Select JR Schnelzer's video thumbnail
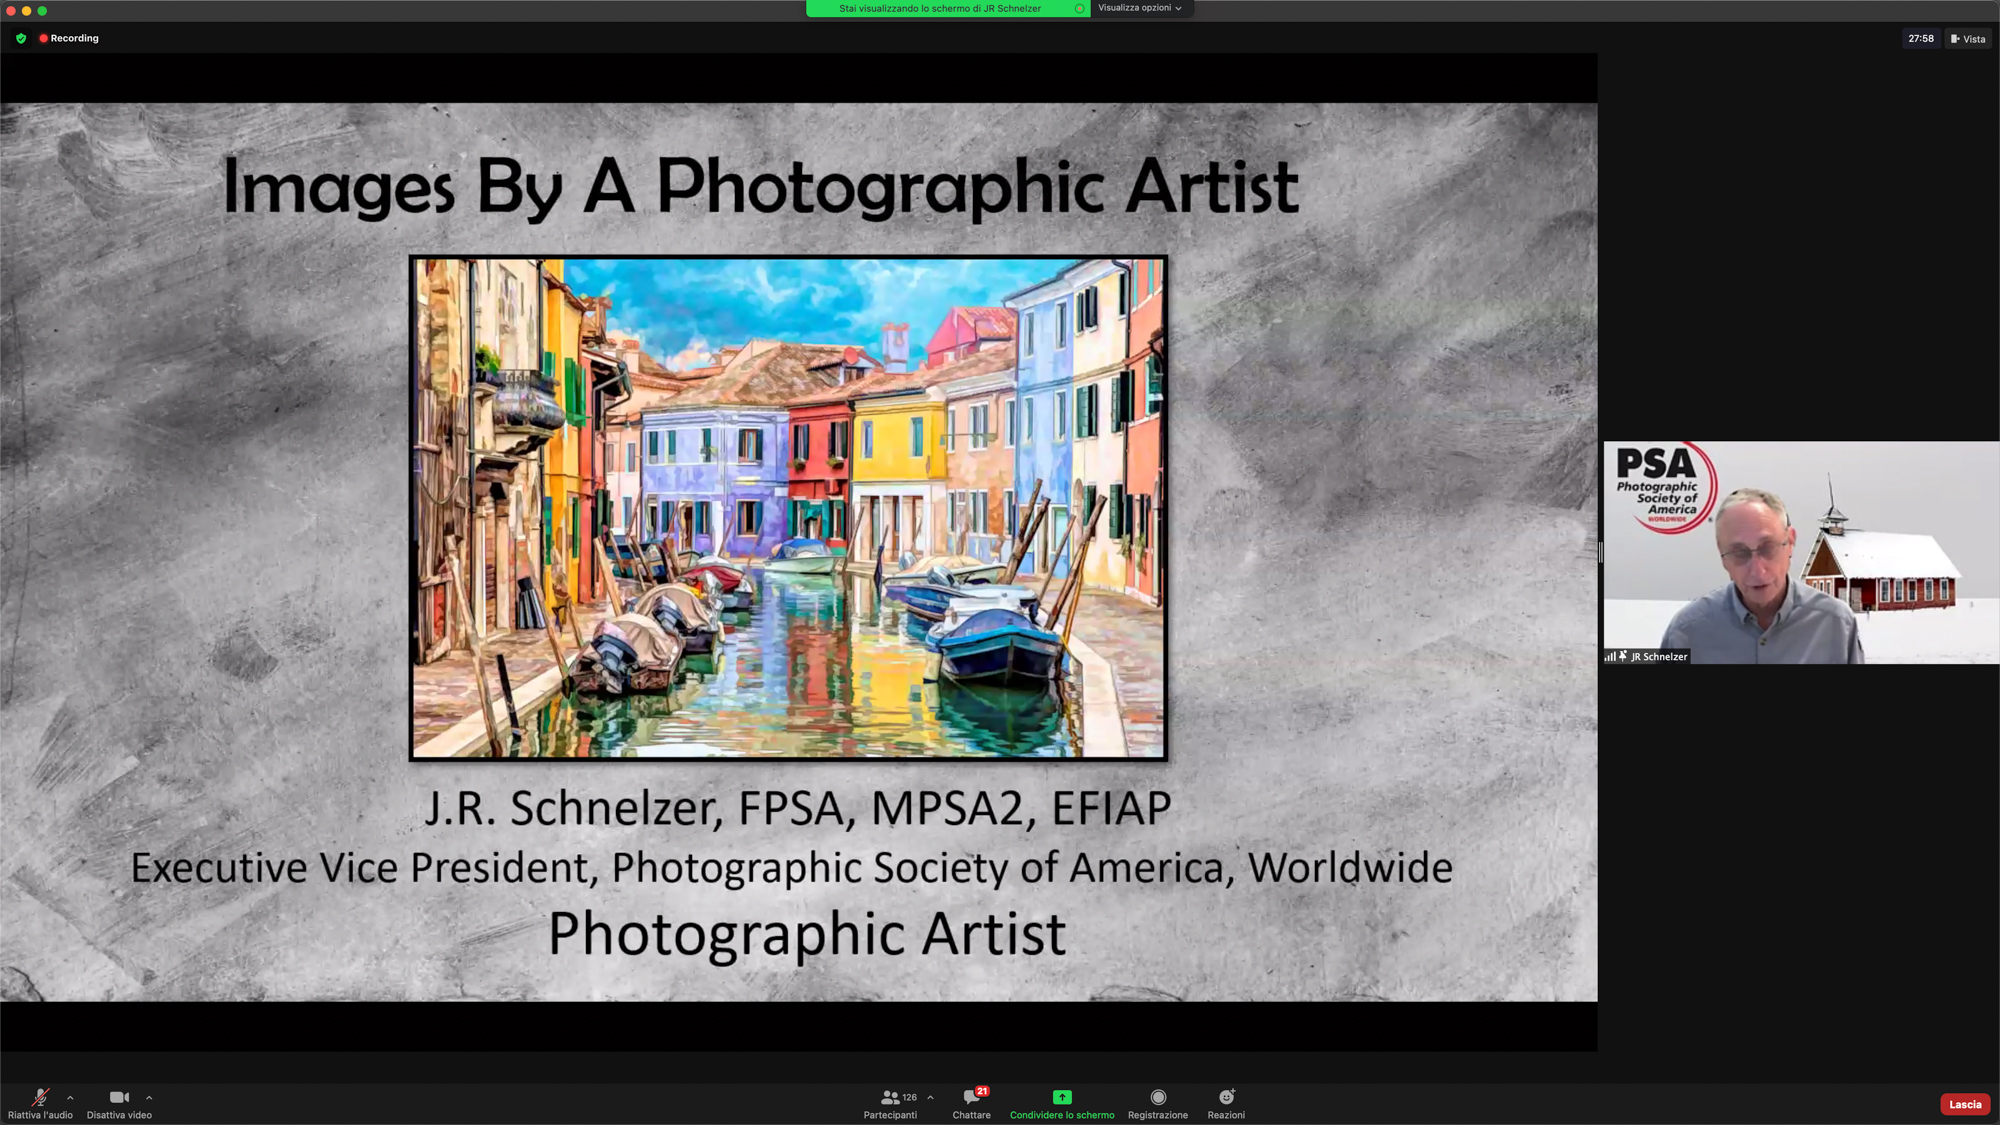Viewport: 2000px width, 1125px height. click(x=1801, y=553)
